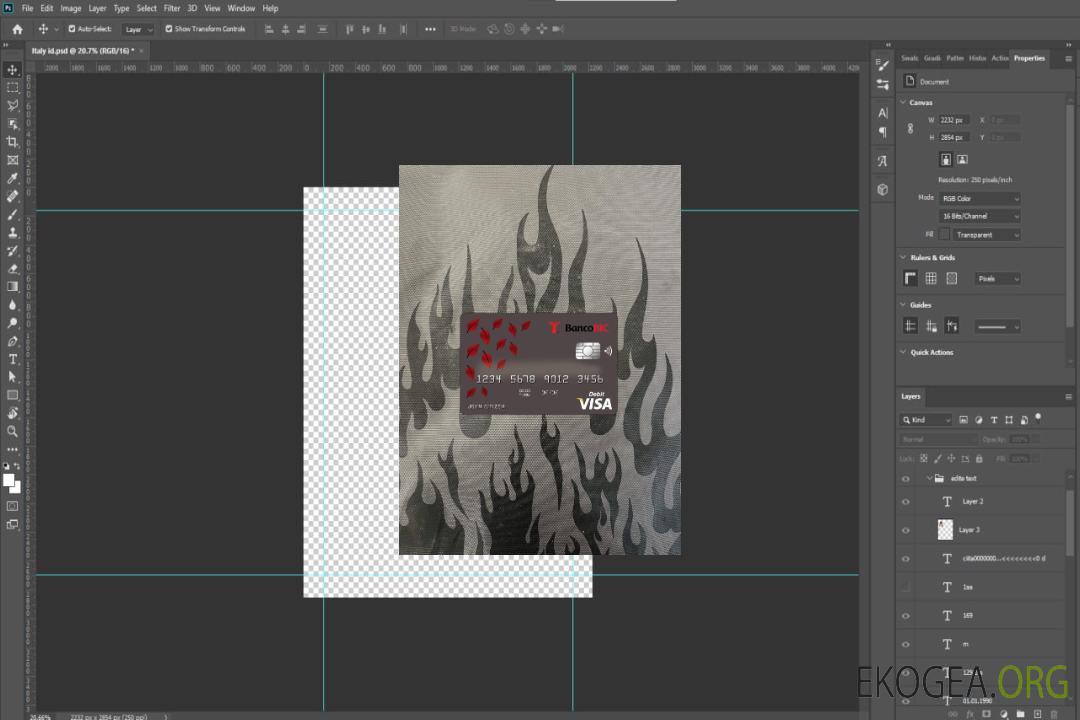
Task: Open the RGB Color mode dropdown
Action: 980,198
